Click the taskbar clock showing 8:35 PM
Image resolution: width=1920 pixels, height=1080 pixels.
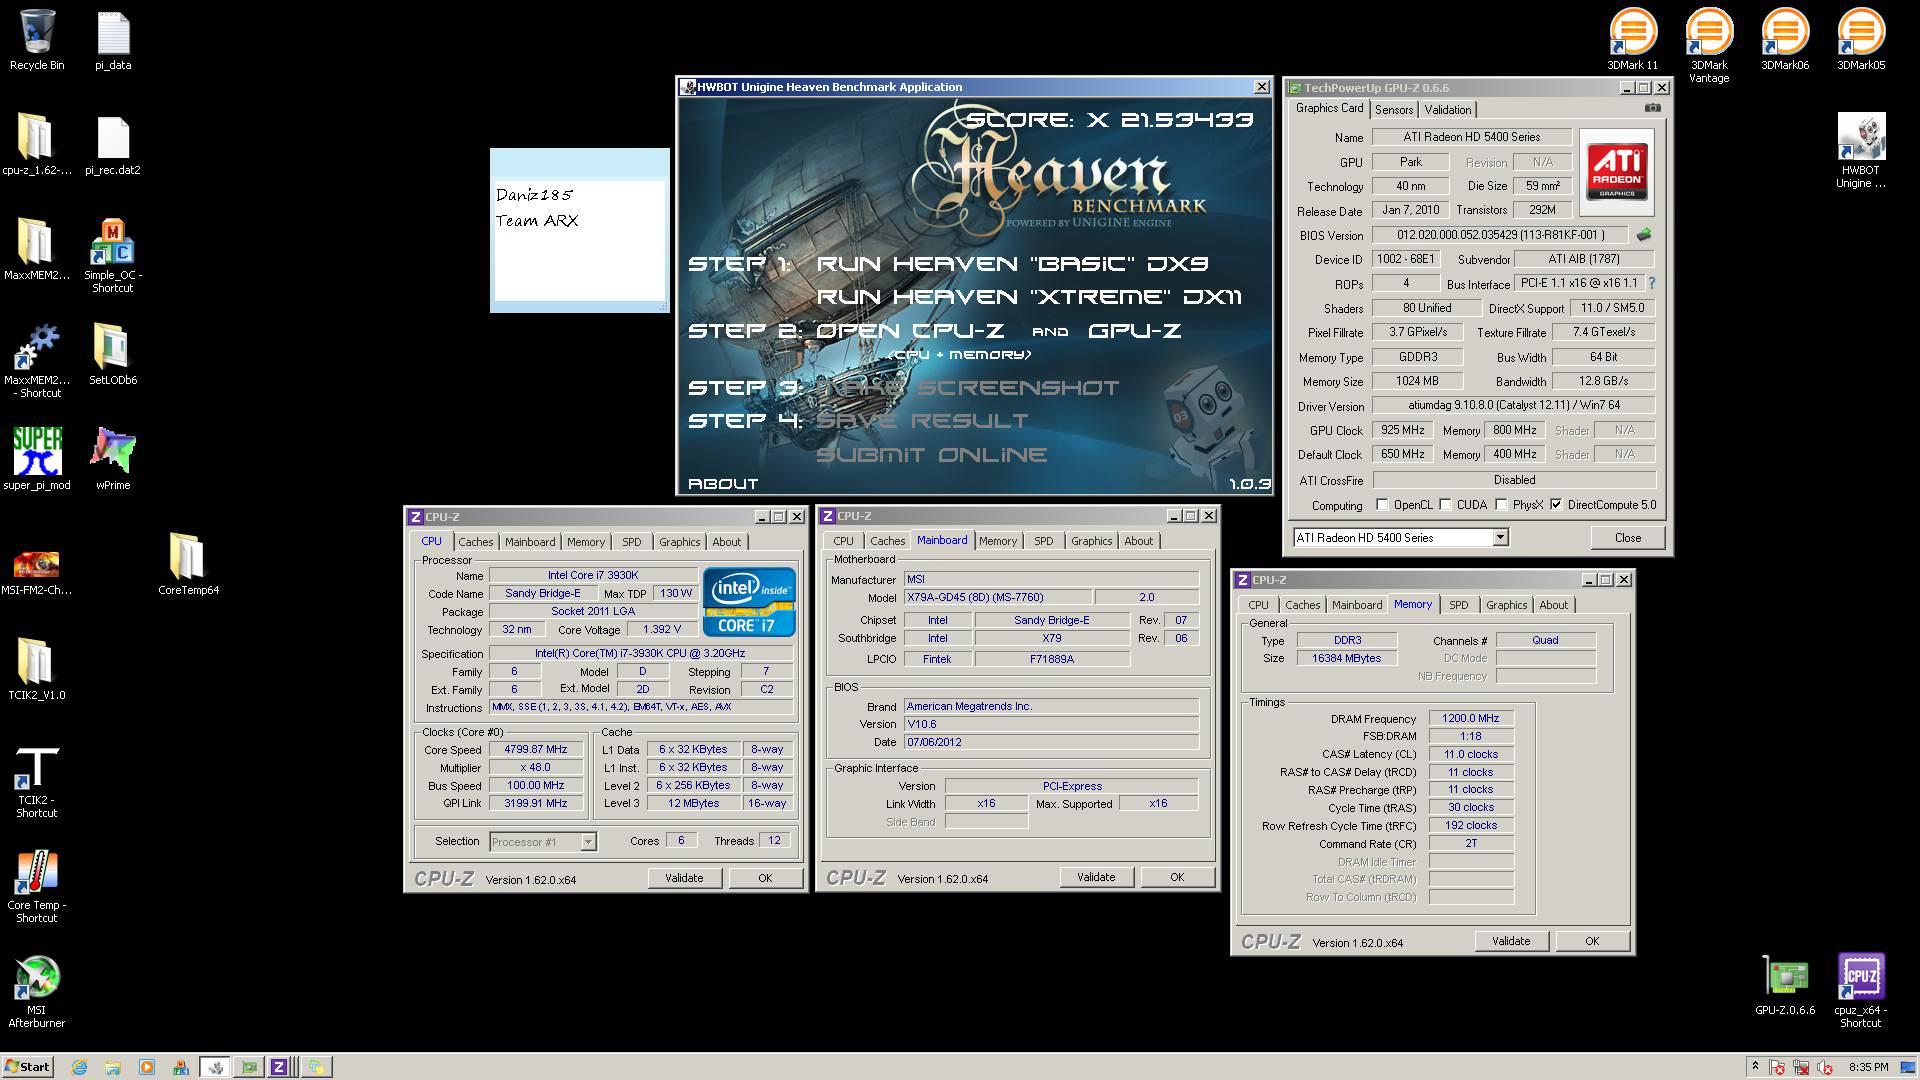tap(1868, 1067)
